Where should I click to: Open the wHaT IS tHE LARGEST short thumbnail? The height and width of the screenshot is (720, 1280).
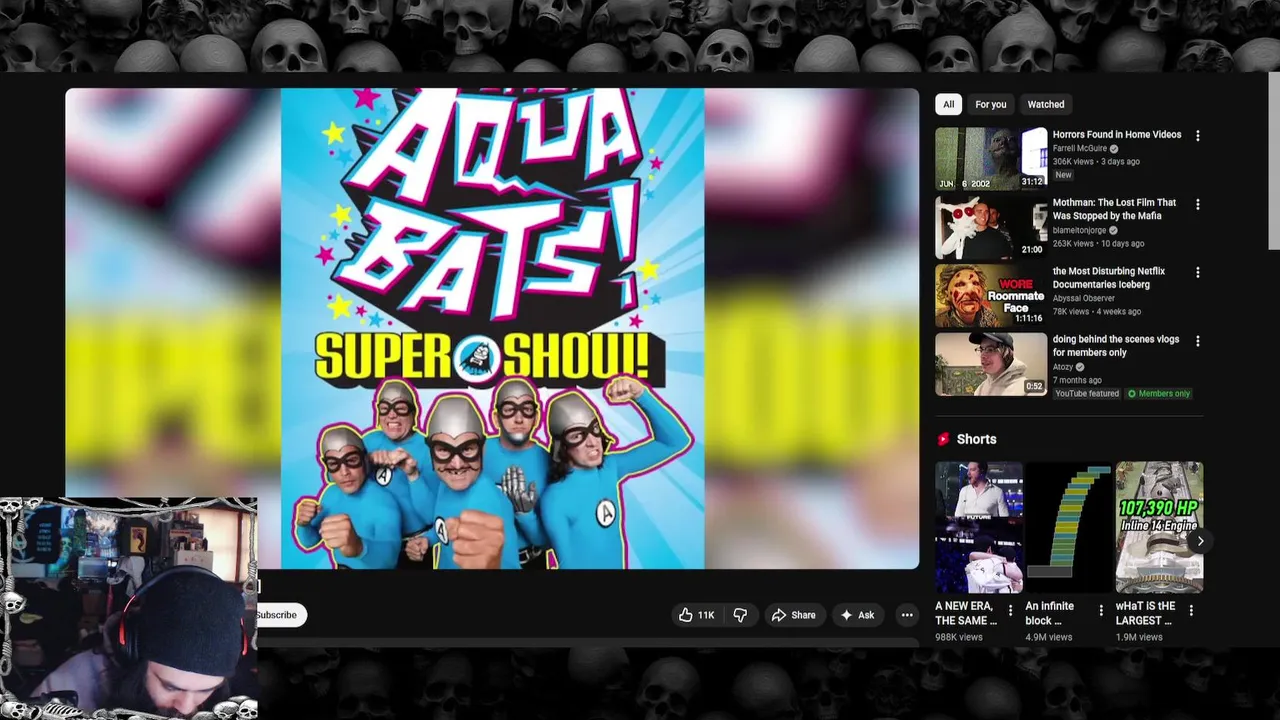[x=1159, y=527]
